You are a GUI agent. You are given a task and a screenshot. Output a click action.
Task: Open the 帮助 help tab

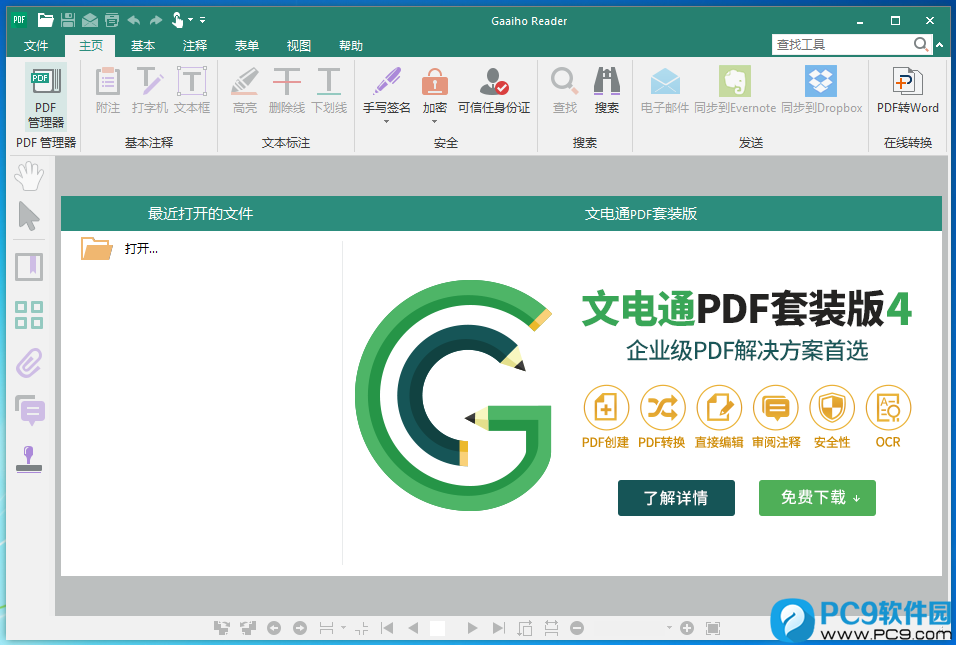point(351,46)
